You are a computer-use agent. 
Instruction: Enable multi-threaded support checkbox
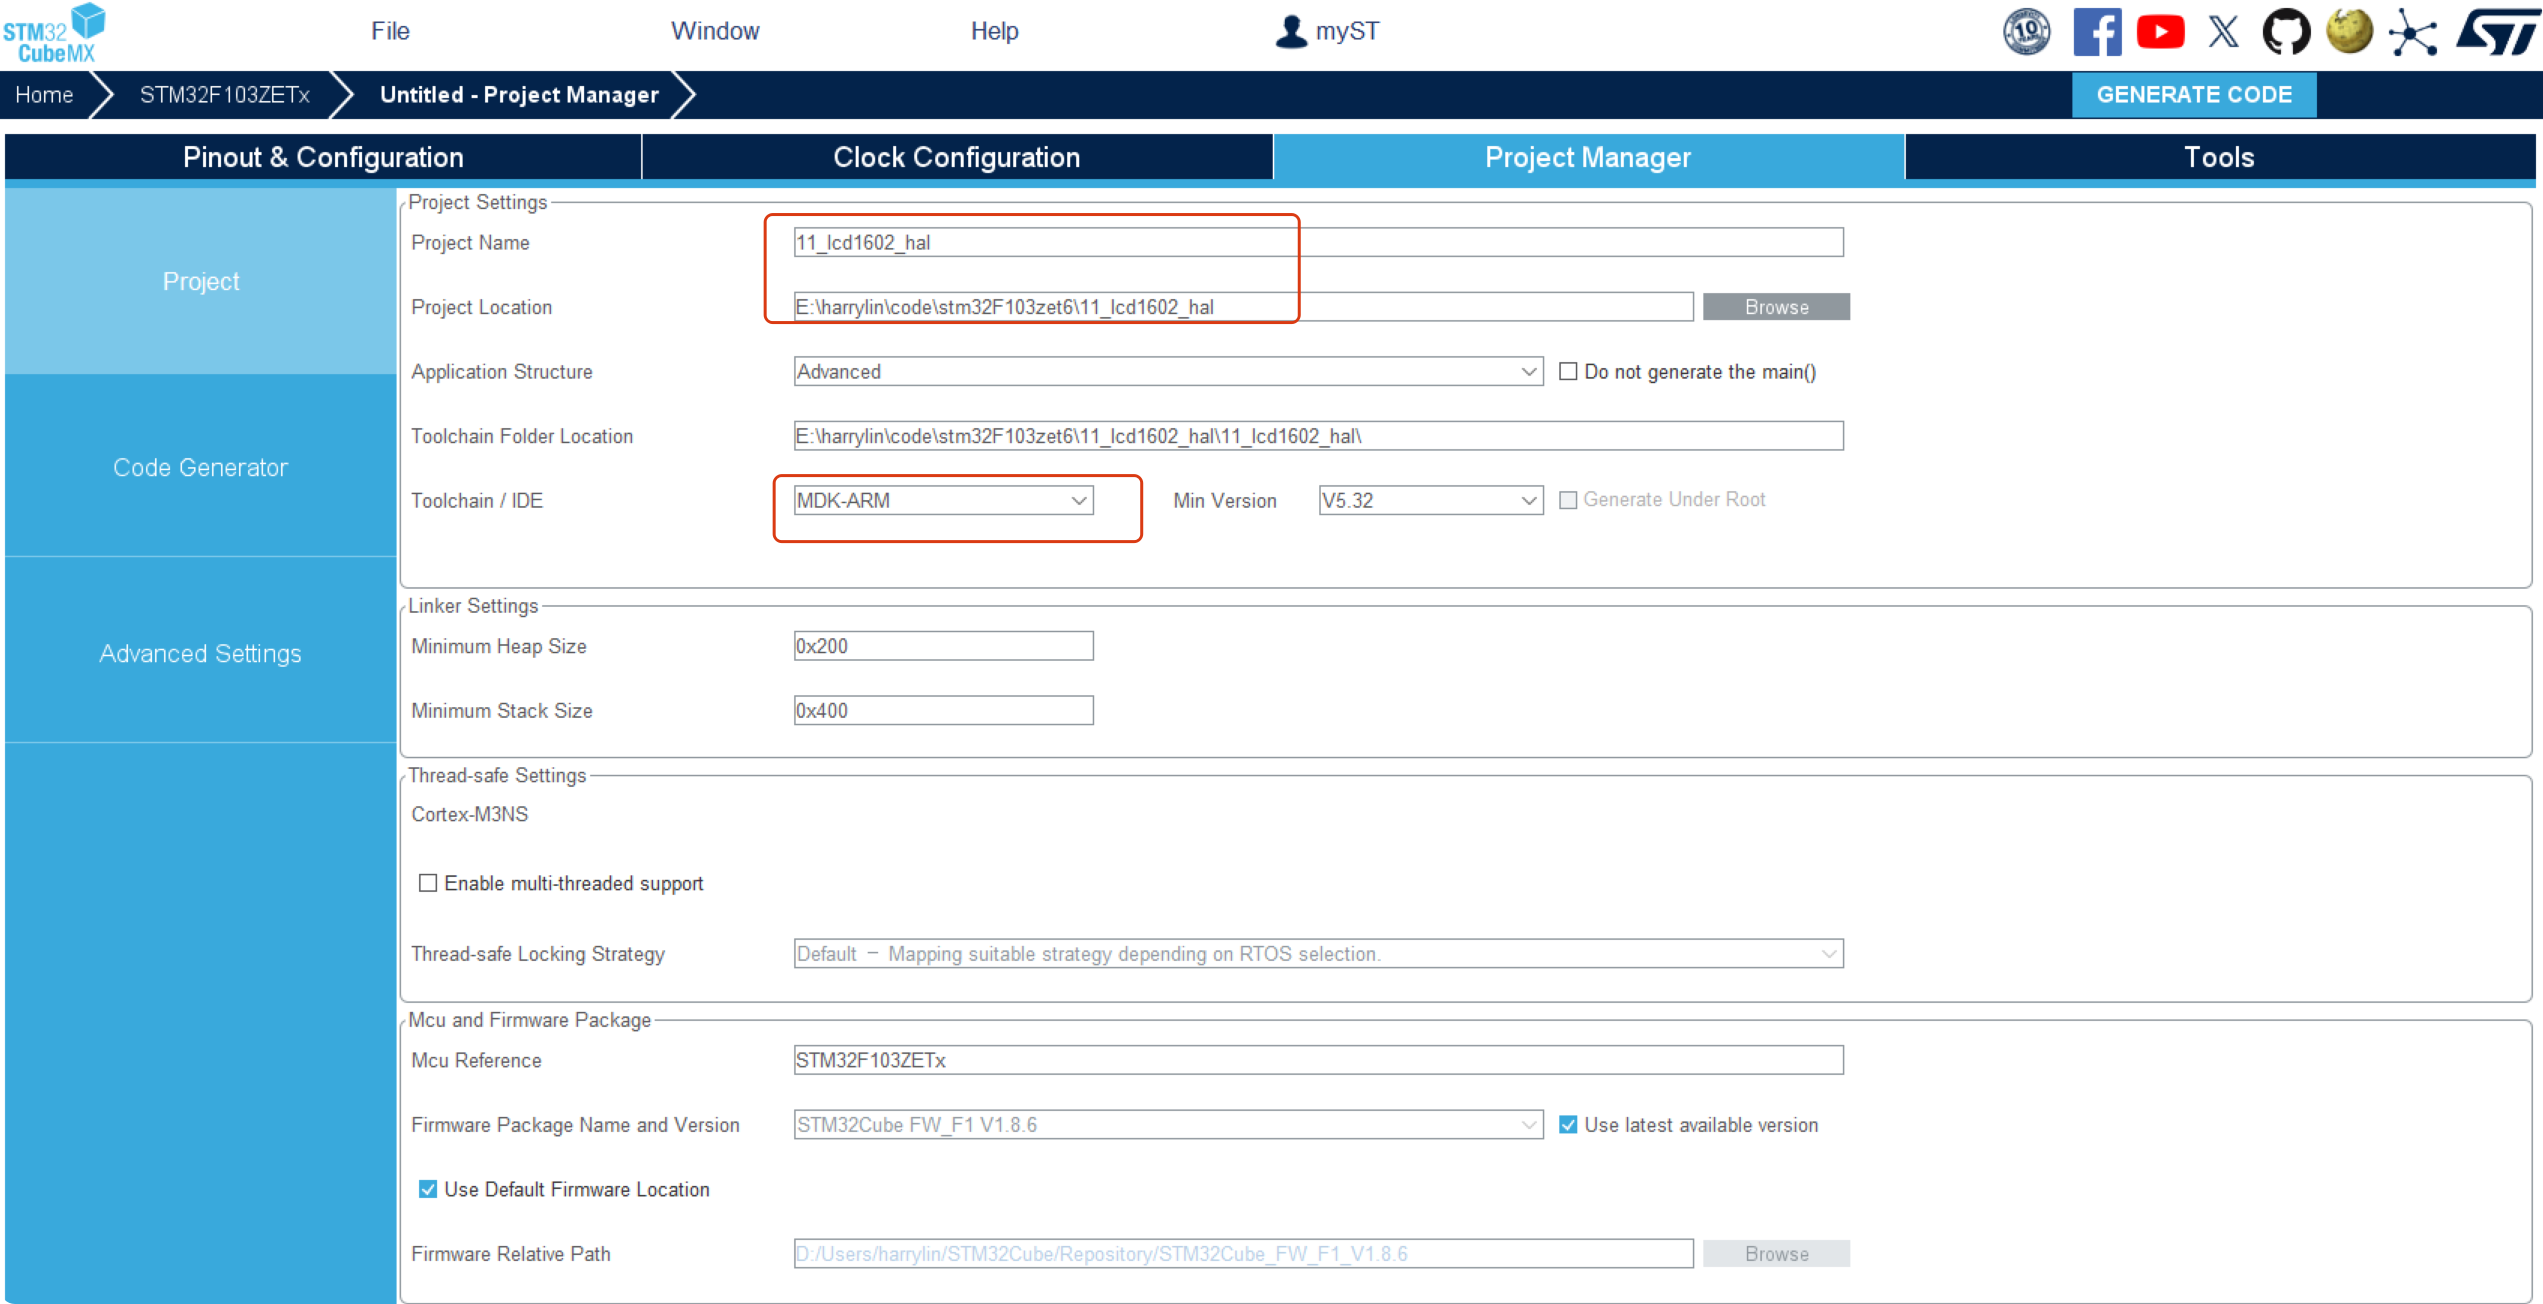click(428, 883)
